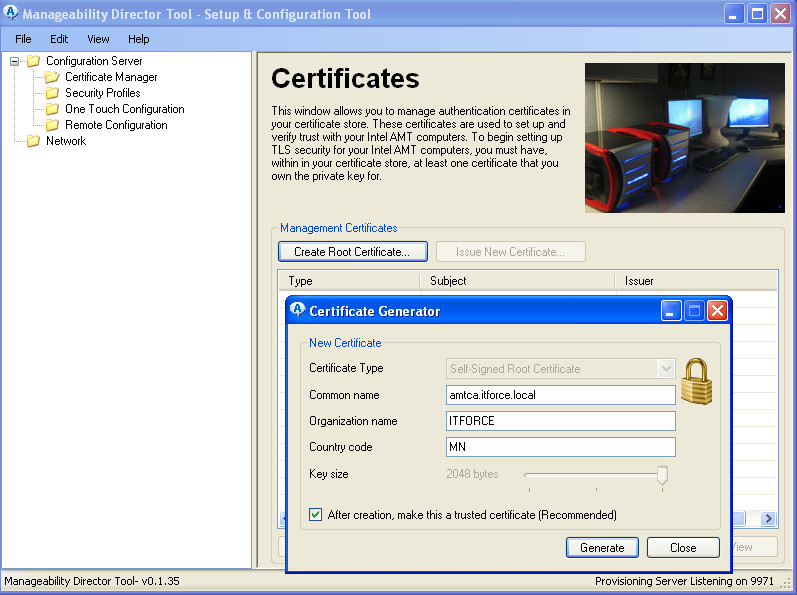Open the File menu

click(x=23, y=39)
